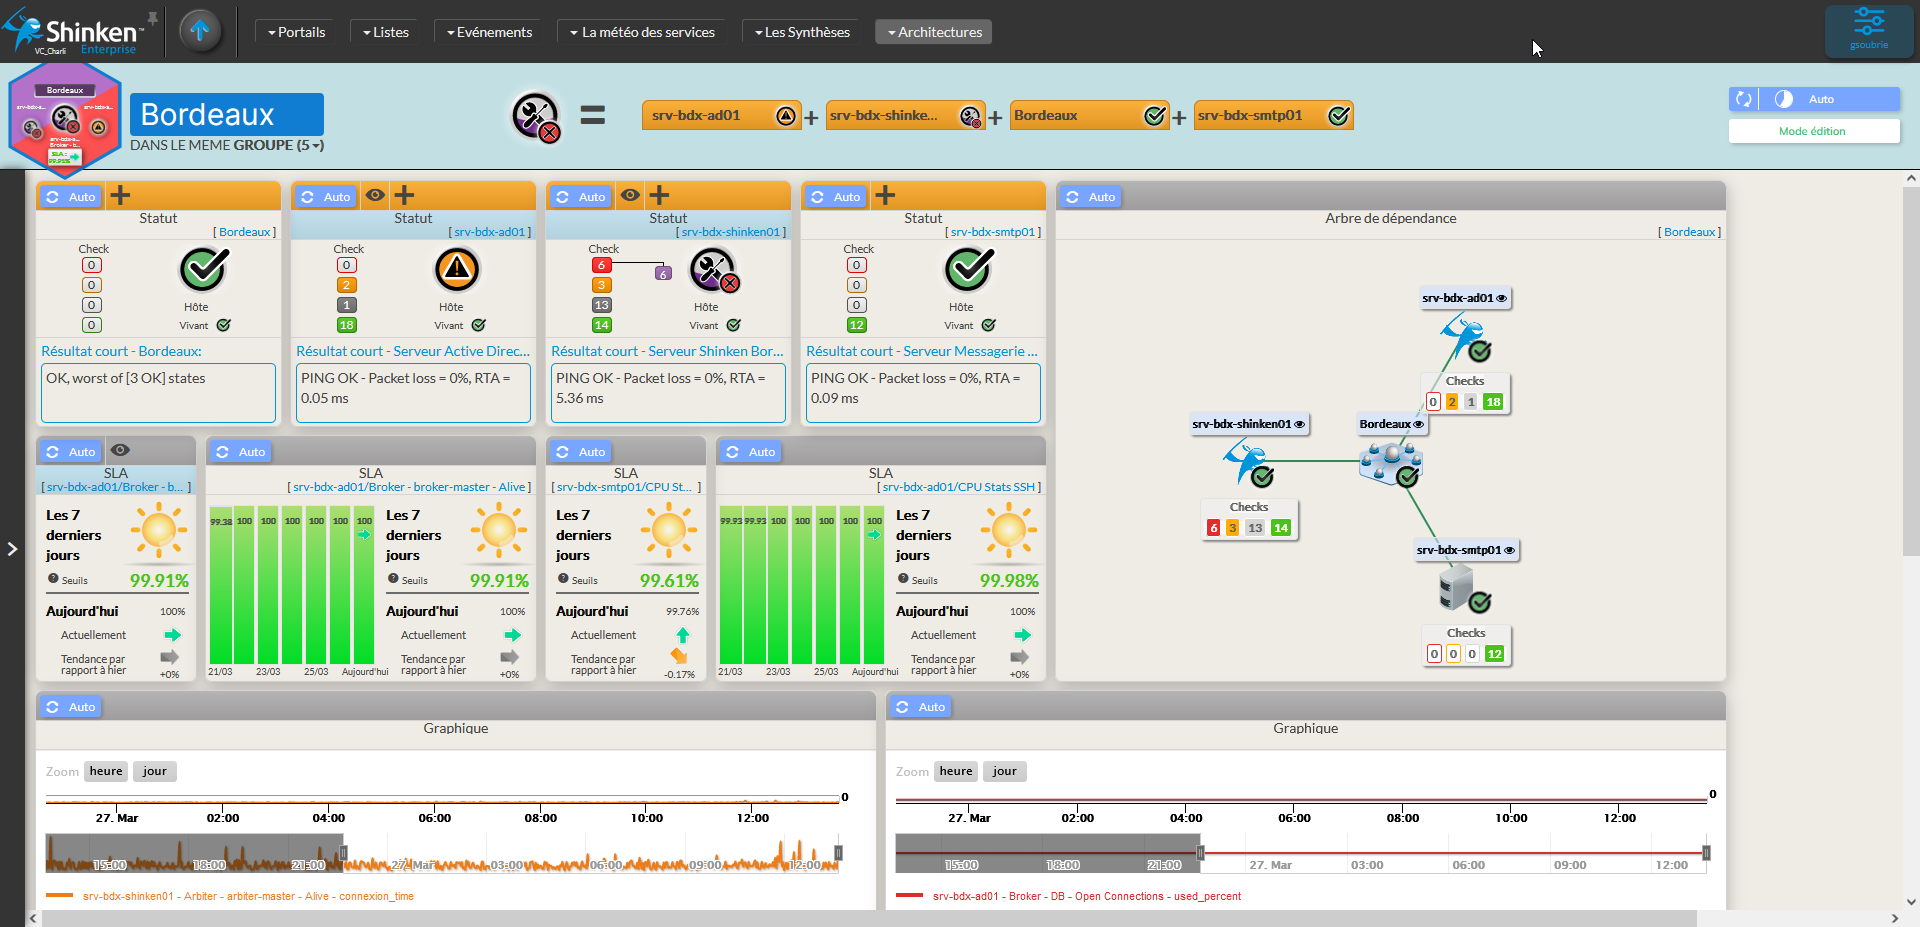1920x927 pixels.
Task: Click the blue up-arrow button in header
Action: coord(200,31)
